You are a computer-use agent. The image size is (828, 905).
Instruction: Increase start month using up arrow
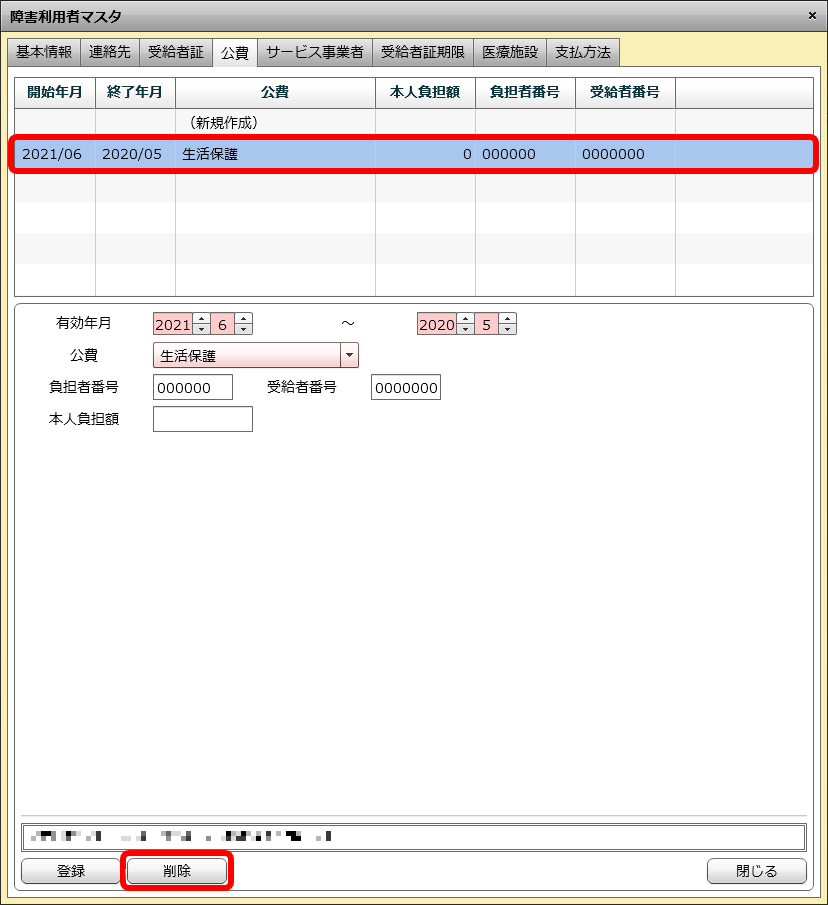(x=244, y=319)
